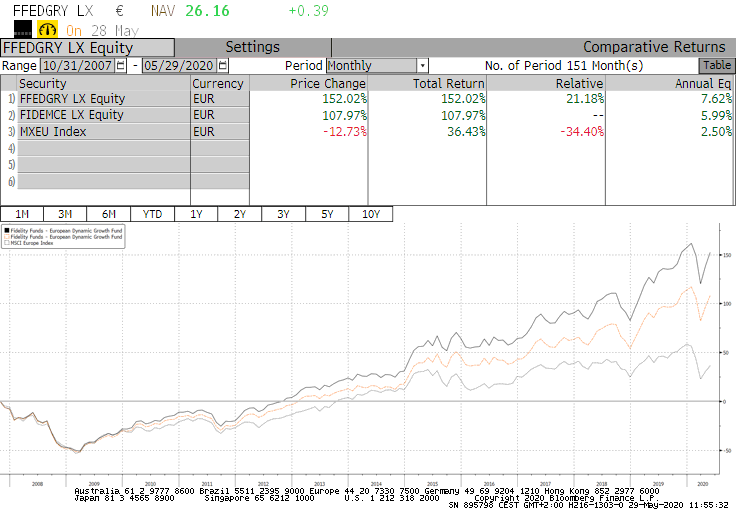Select the 2Y range tab
The image size is (736, 530).
tap(240, 214)
